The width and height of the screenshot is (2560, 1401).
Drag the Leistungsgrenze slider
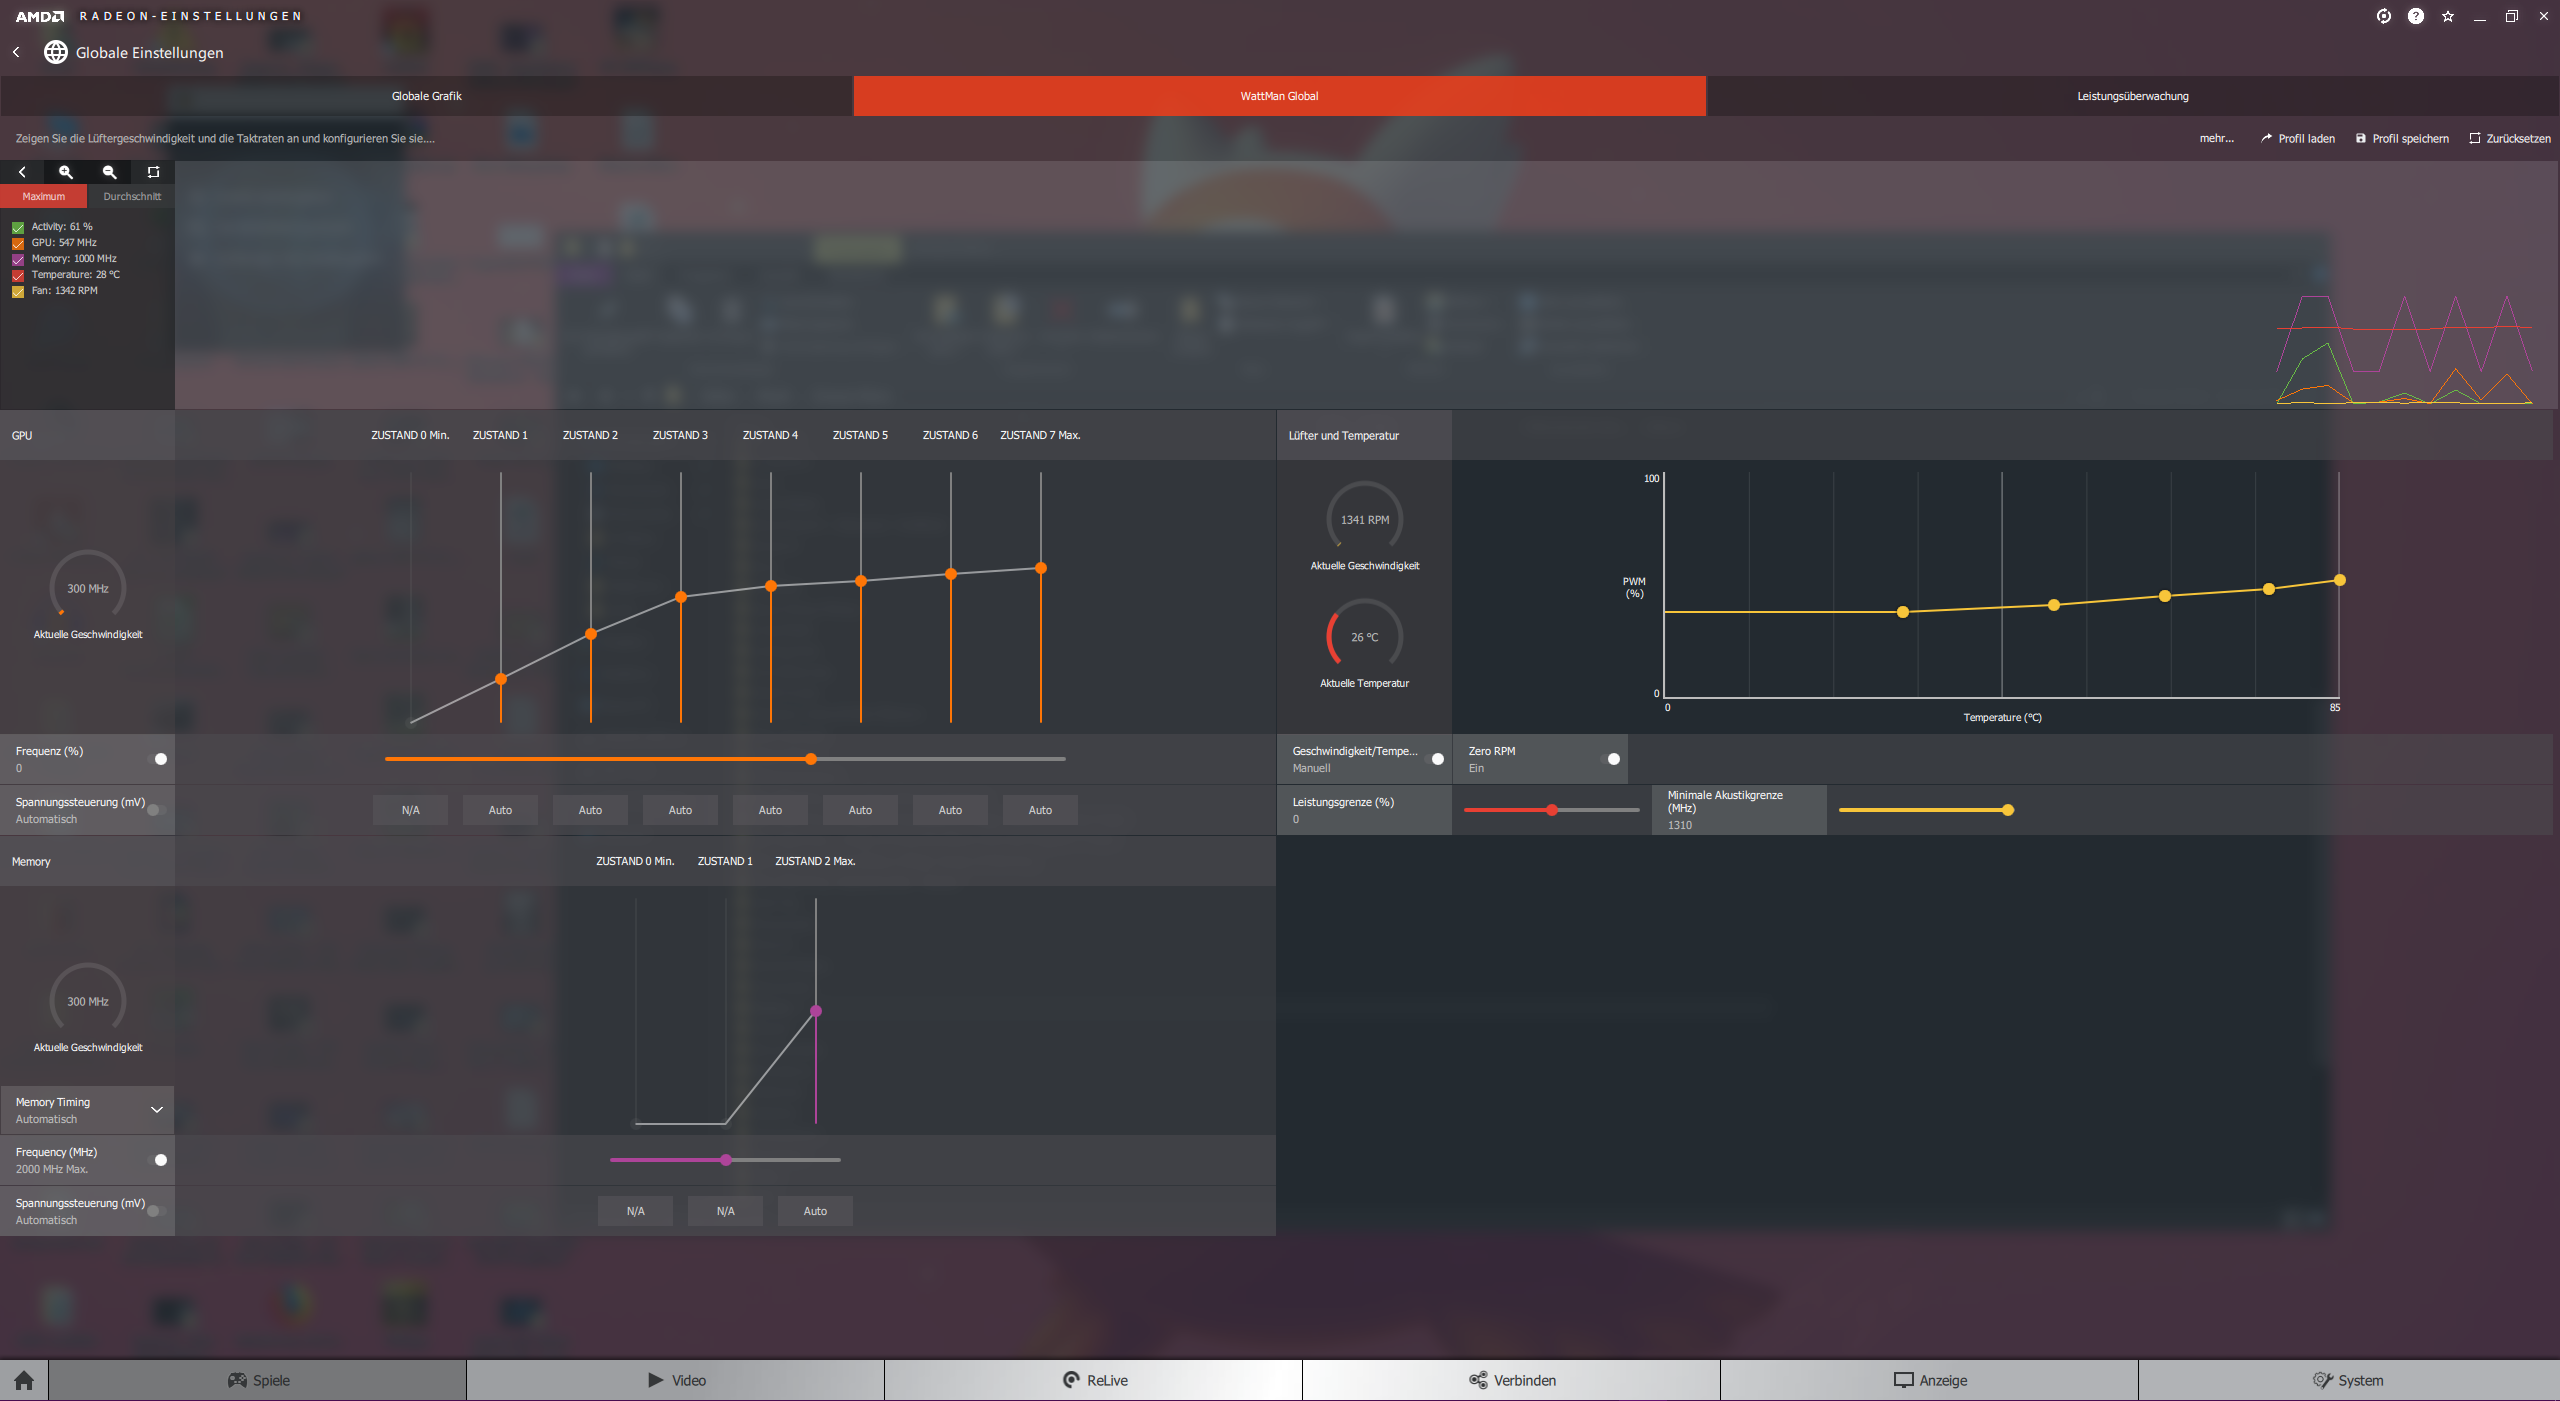tap(1549, 809)
